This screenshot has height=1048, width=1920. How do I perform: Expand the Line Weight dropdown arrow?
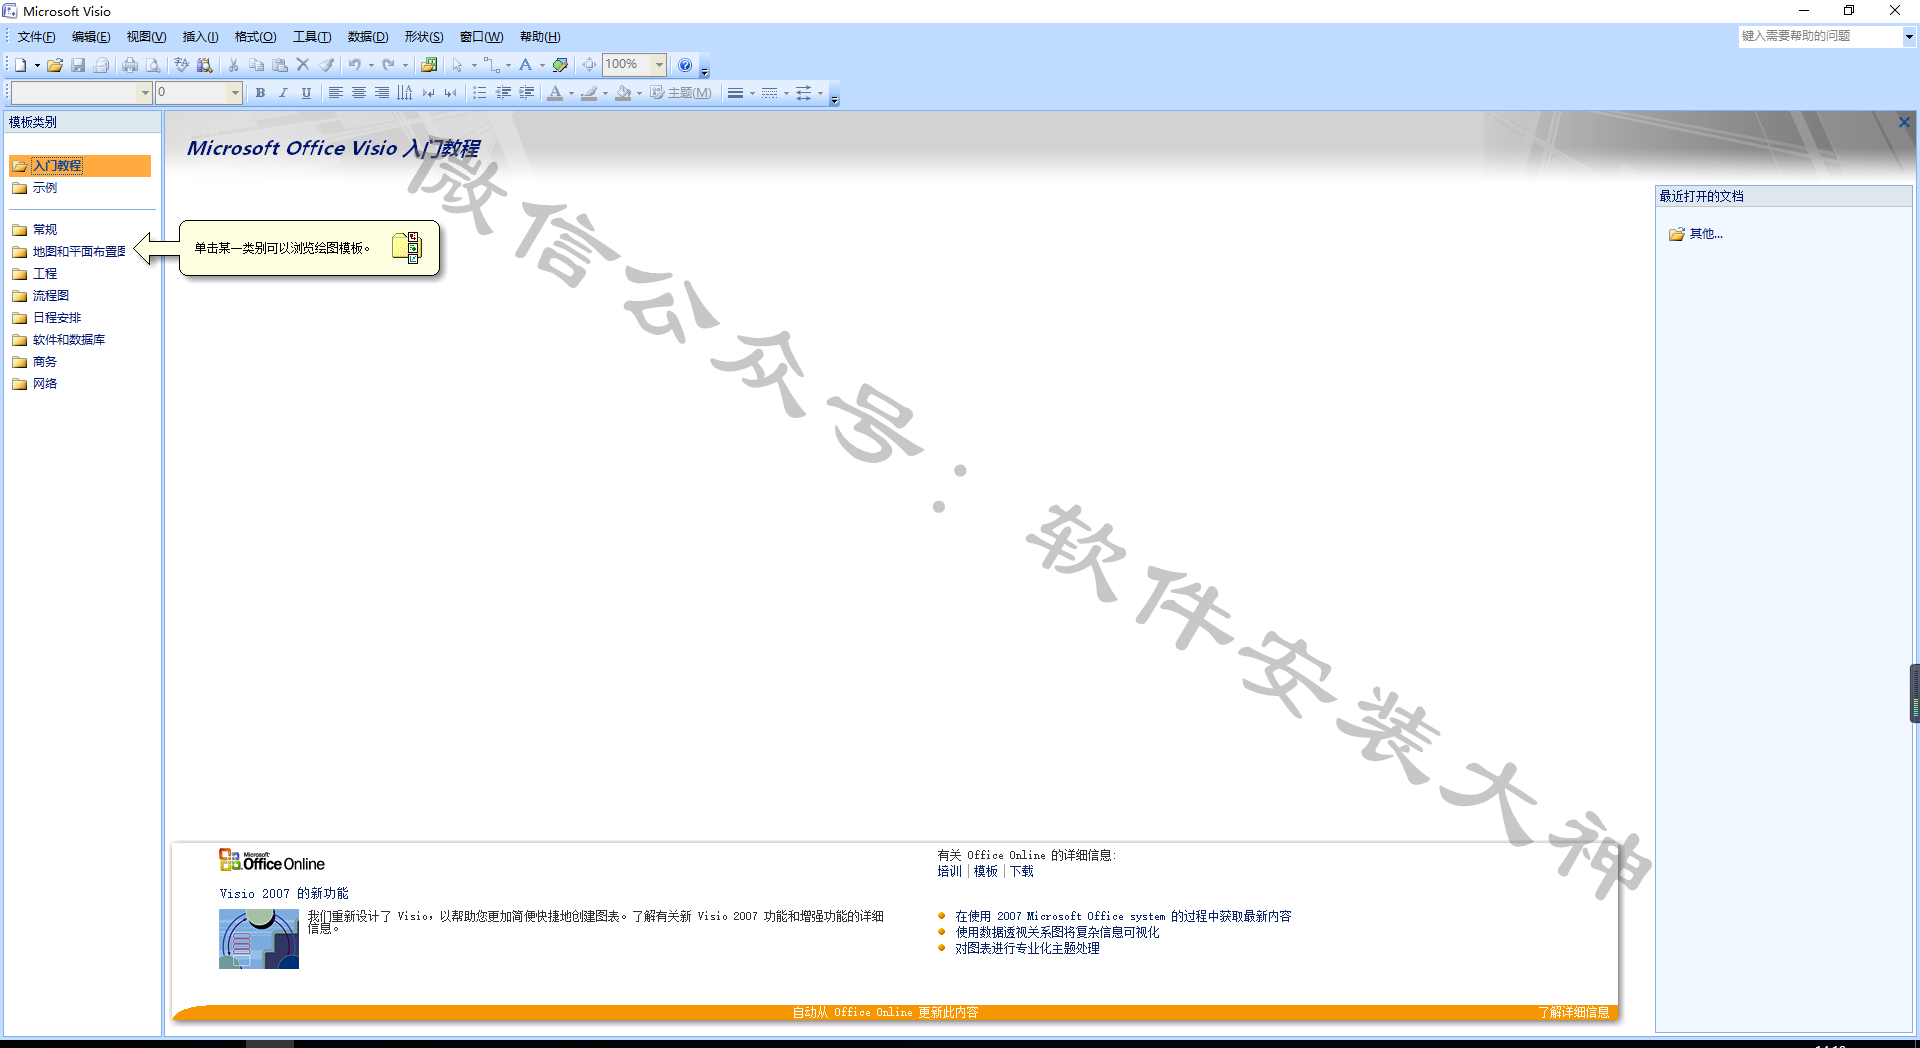pyautogui.click(x=752, y=94)
